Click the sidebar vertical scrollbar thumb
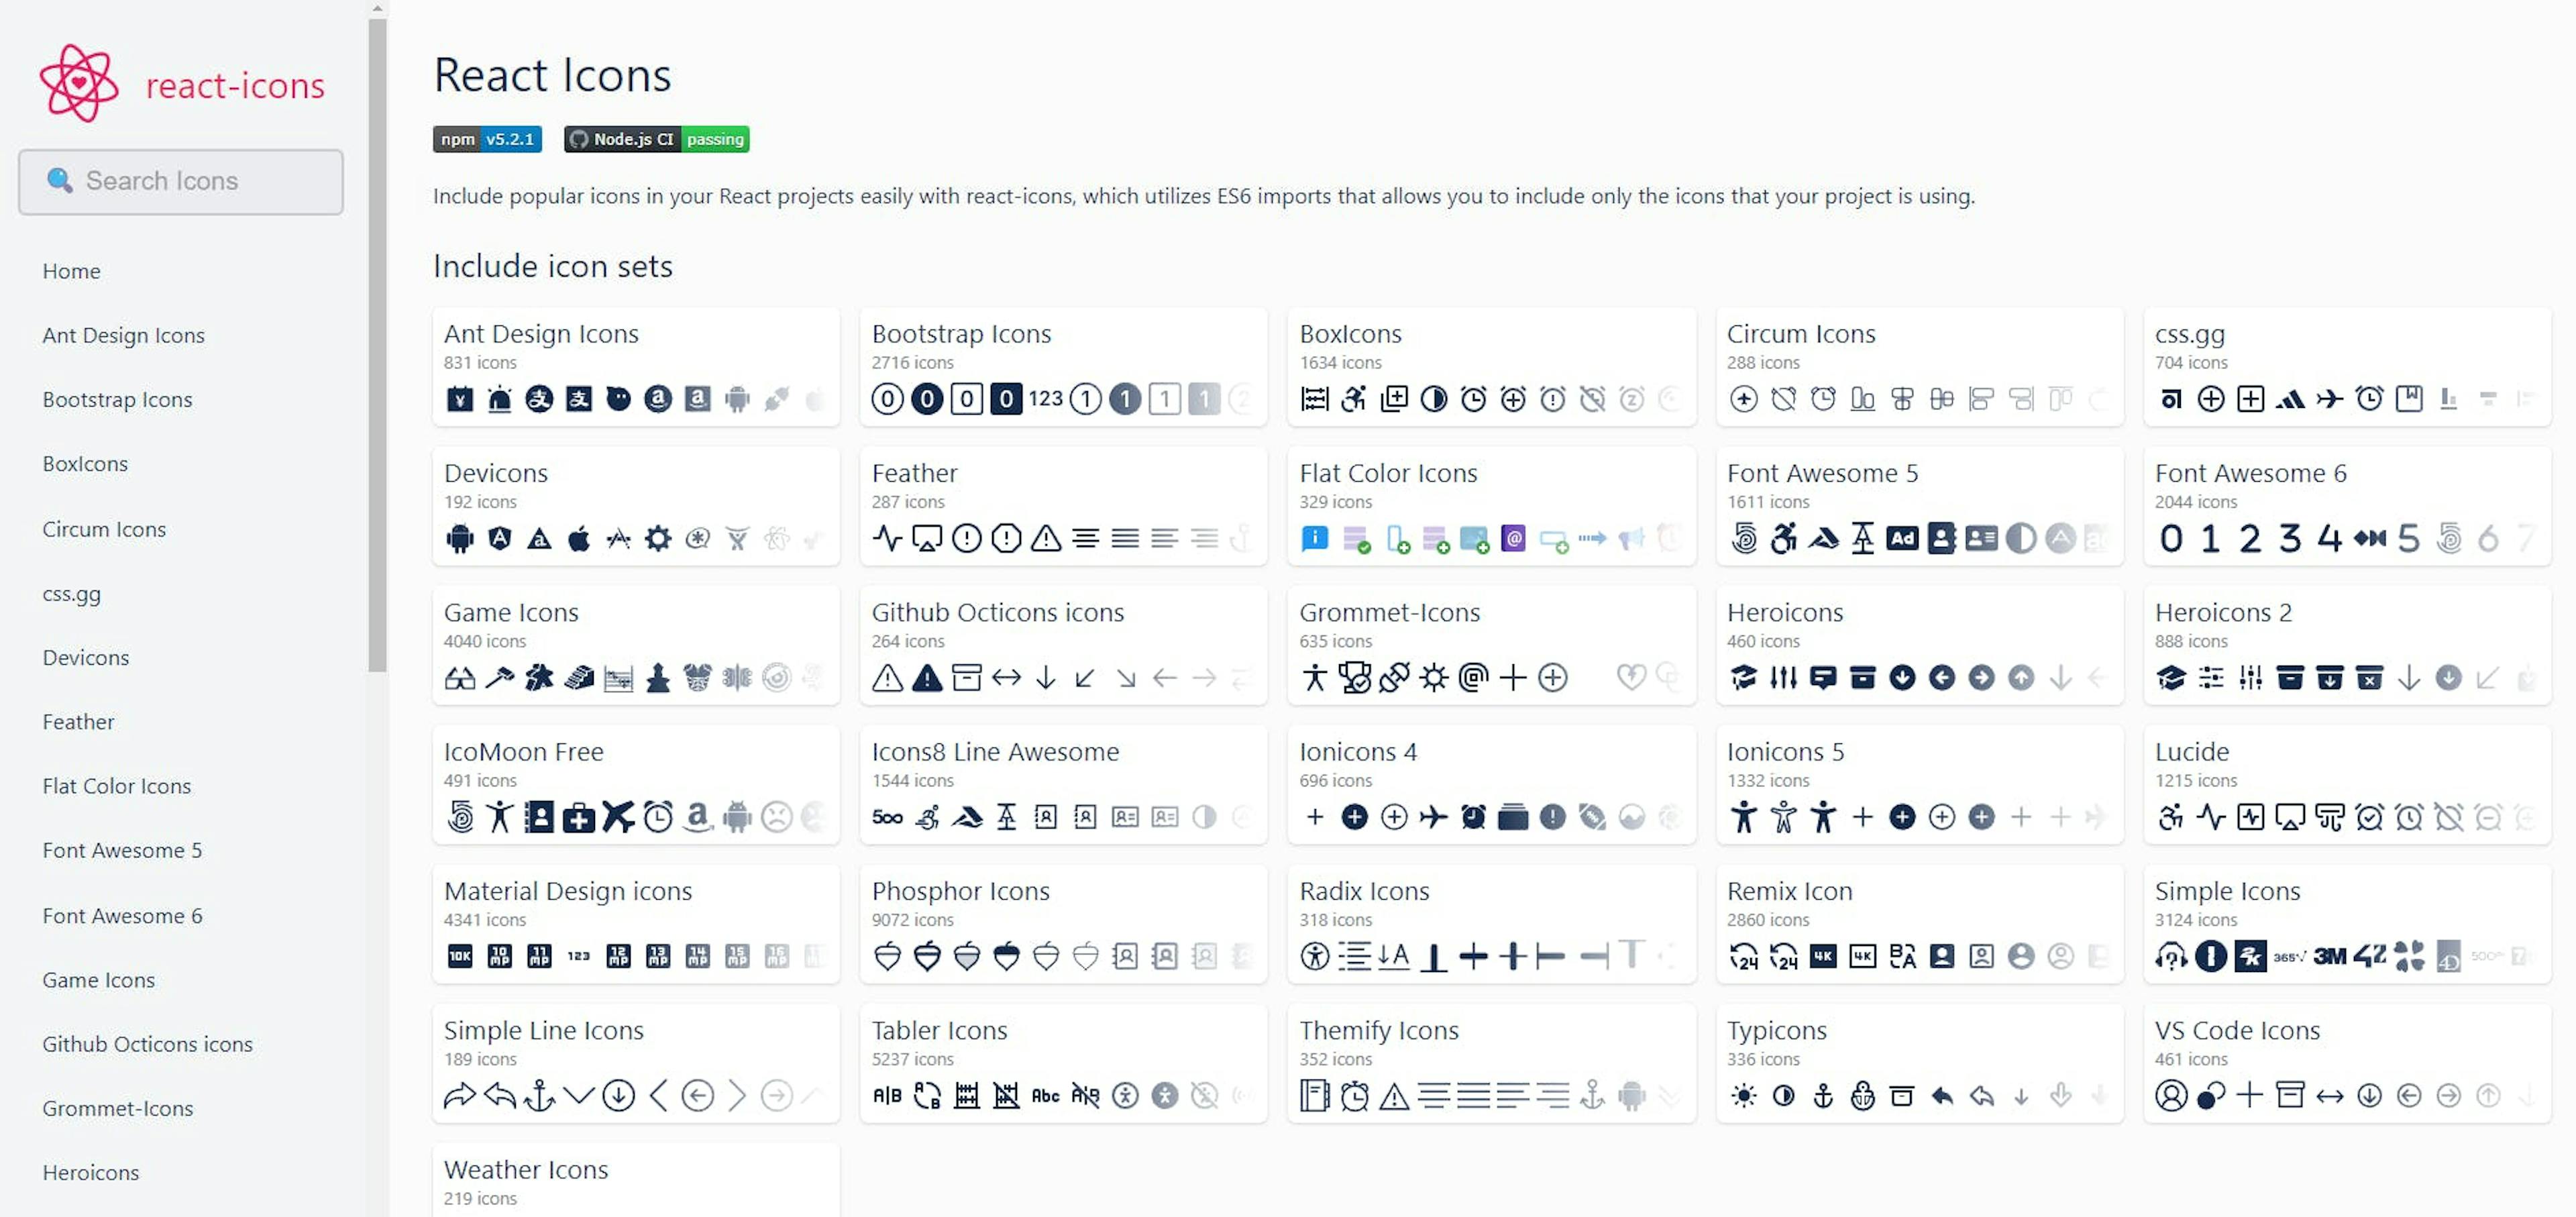2576x1217 pixels. pyautogui.click(x=377, y=345)
